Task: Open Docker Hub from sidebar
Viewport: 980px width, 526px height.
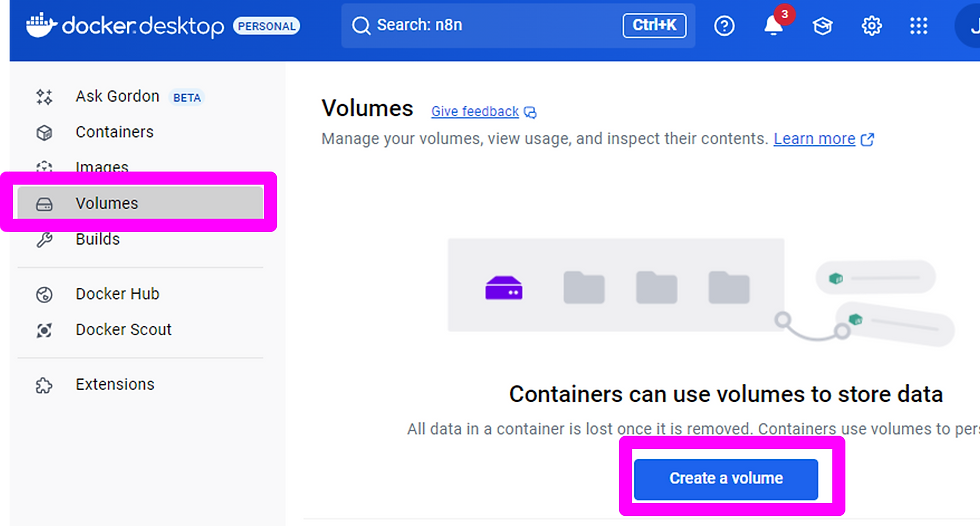Action: click(x=118, y=294)
